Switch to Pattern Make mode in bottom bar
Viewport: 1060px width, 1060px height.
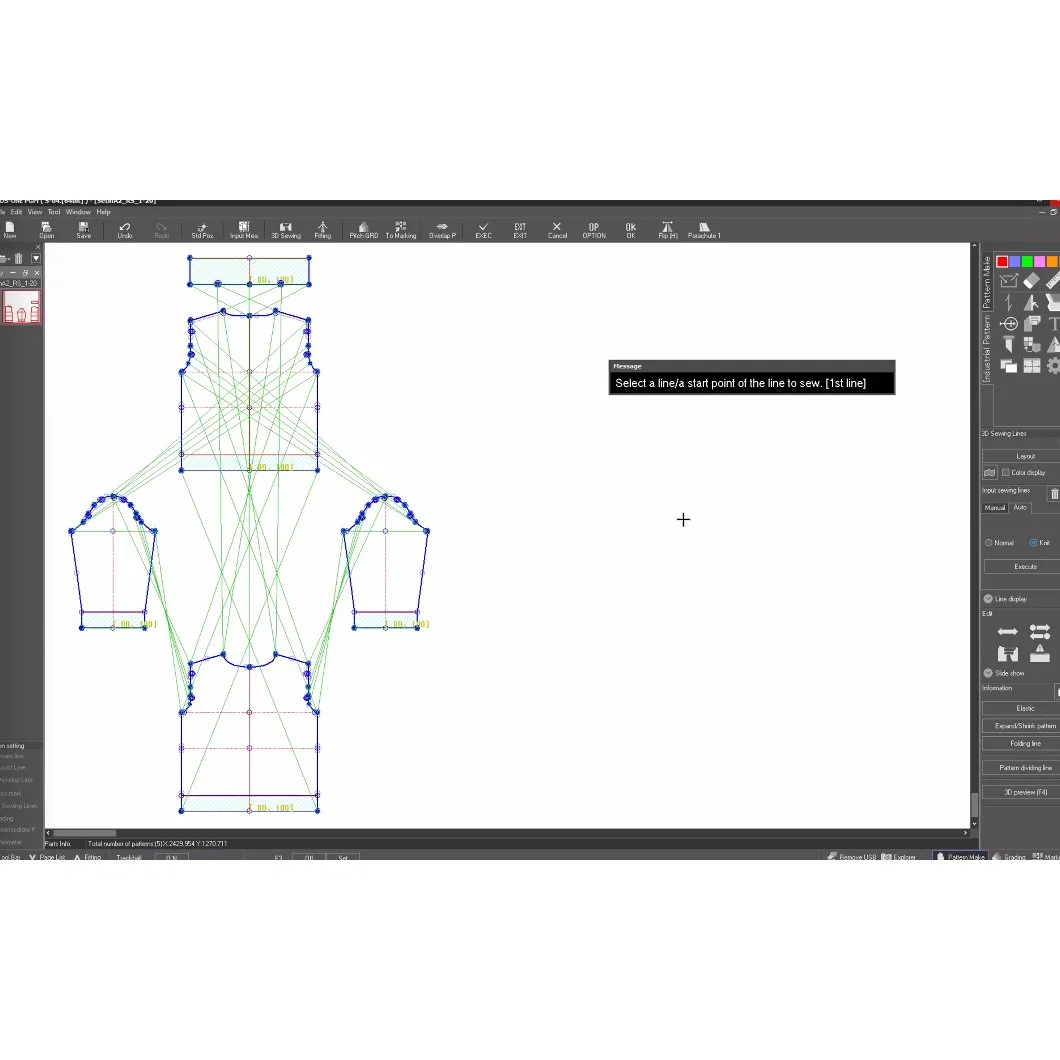pyautogui.click(x=961, y=857)
